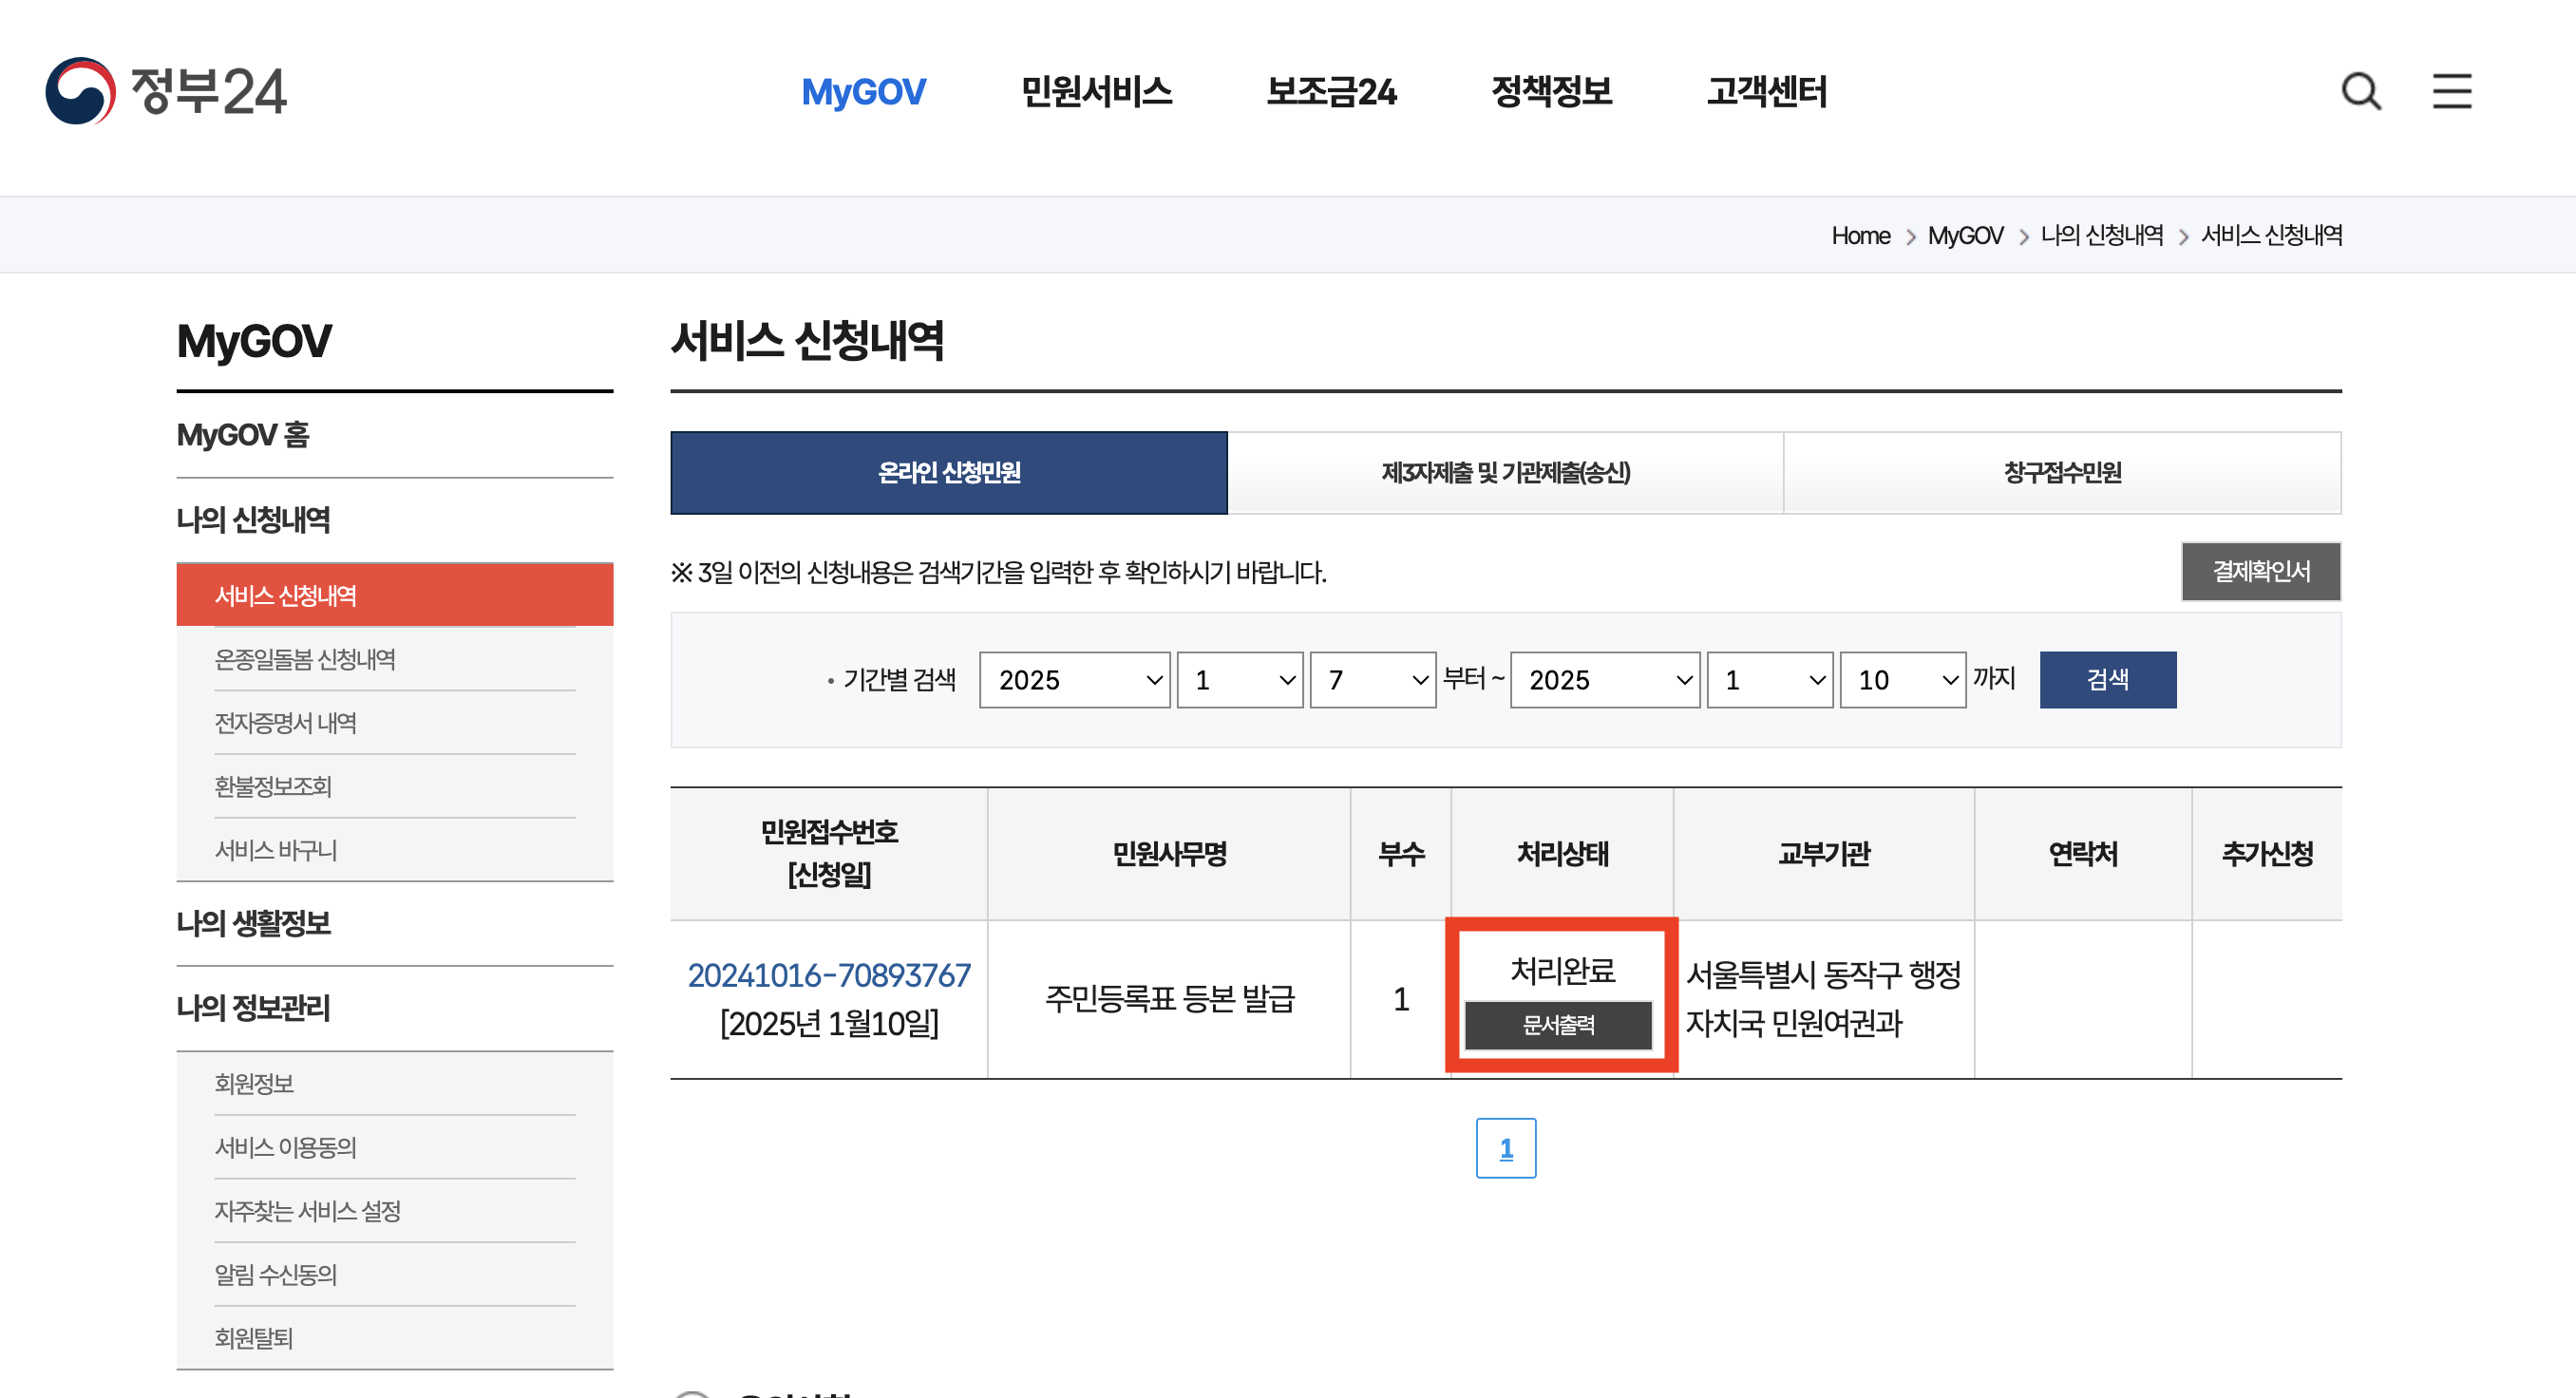The height and width of the screenshot is (1398, 2576).
Task: Open the 보조금24 top menu
Action: 1331,92
